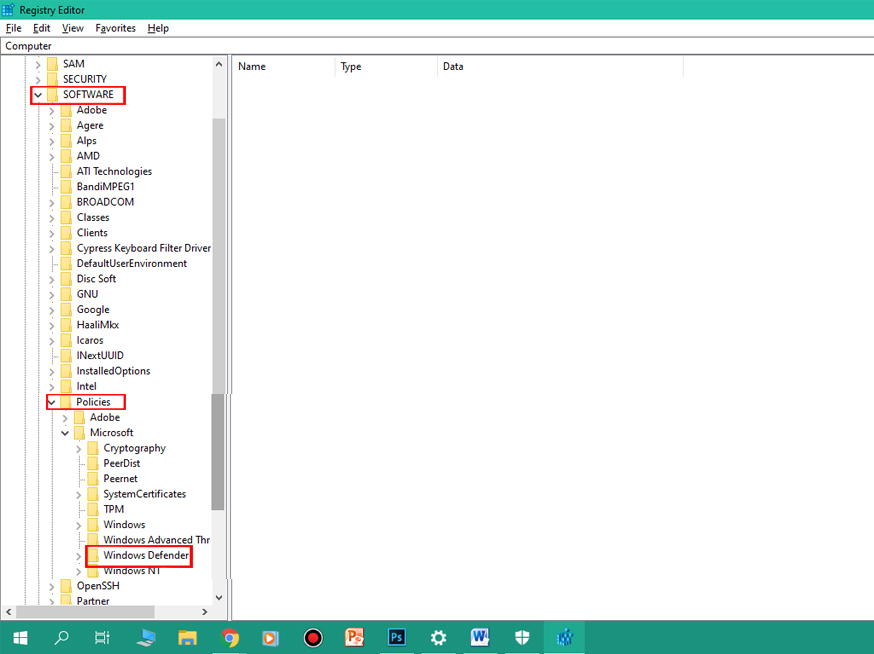Viewport: 874px width, 654px height.
Task: Open Windows Security shield icon
Action: click(522, 637)
